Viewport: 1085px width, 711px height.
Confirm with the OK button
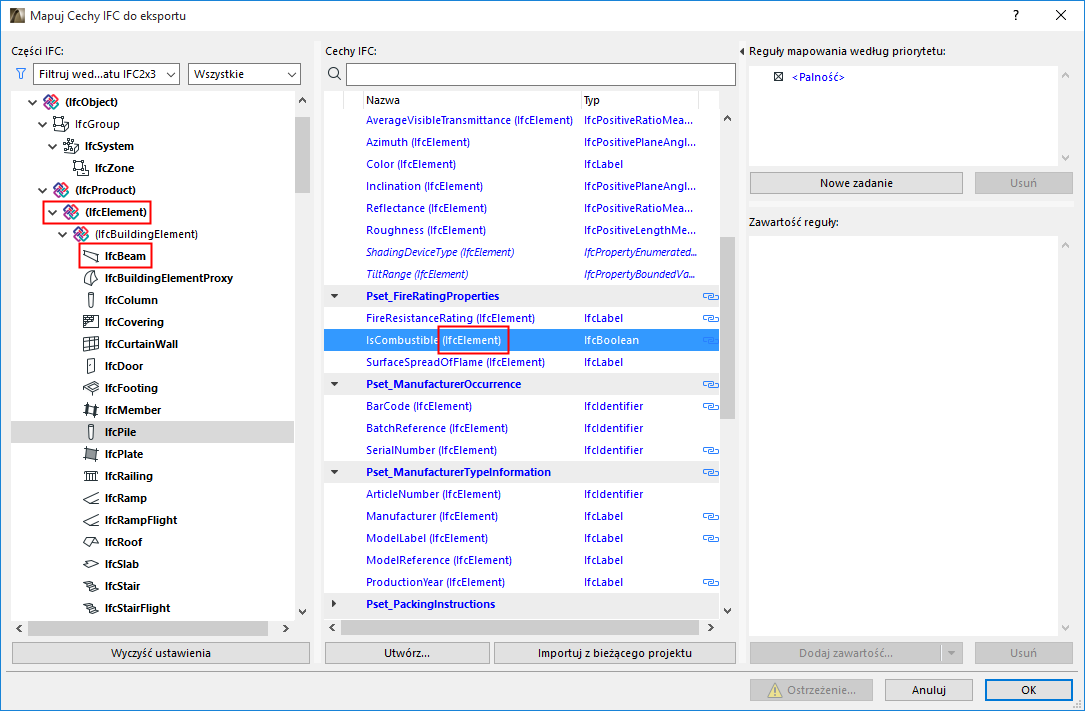[x=1028, y=690]
